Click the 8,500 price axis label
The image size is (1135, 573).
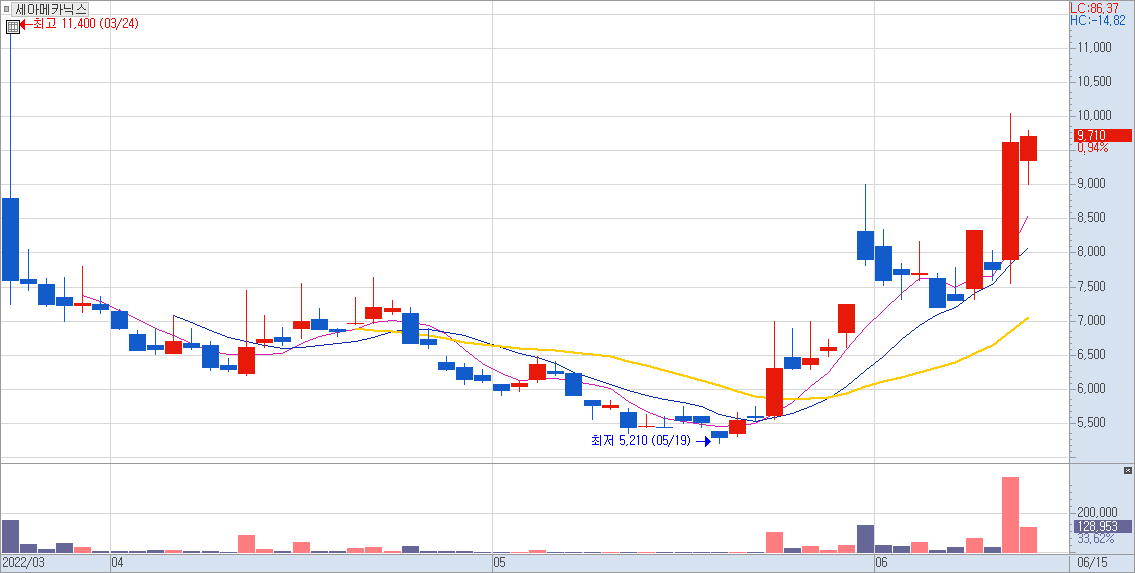1092,218
